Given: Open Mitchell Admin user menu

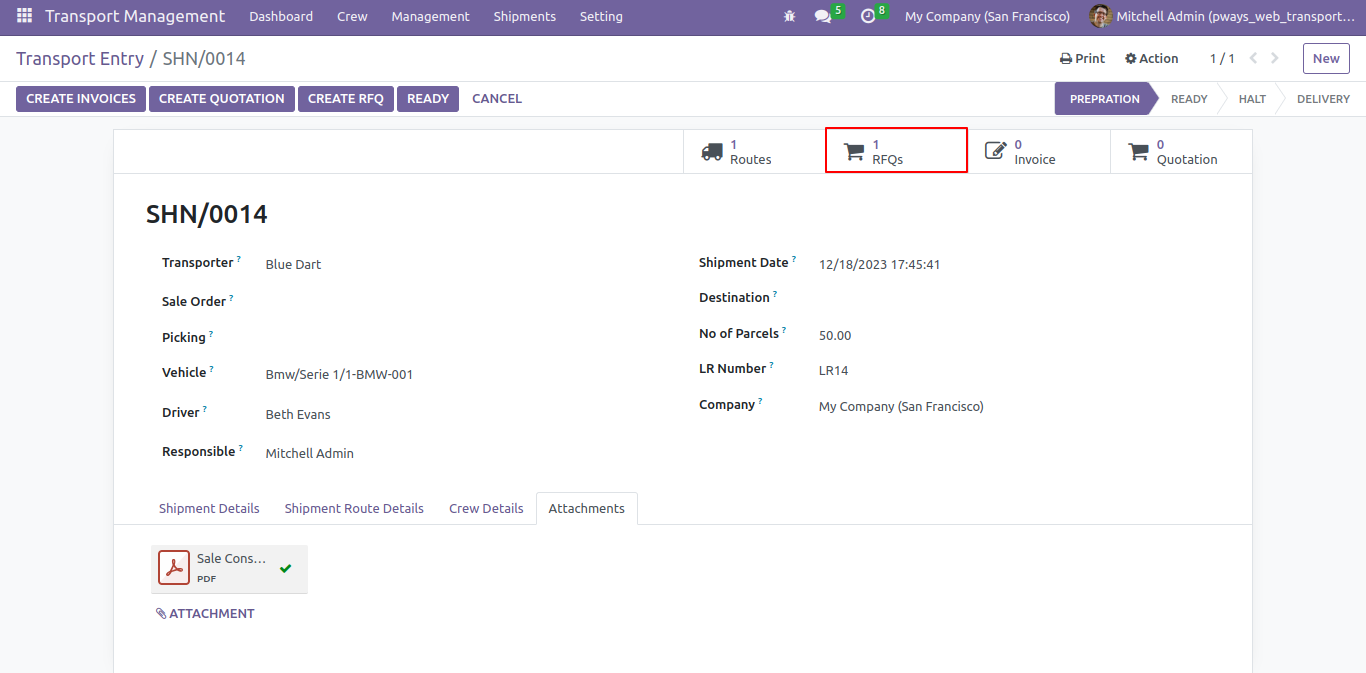Looking at the screenshot, I should tap(1222, 17).
